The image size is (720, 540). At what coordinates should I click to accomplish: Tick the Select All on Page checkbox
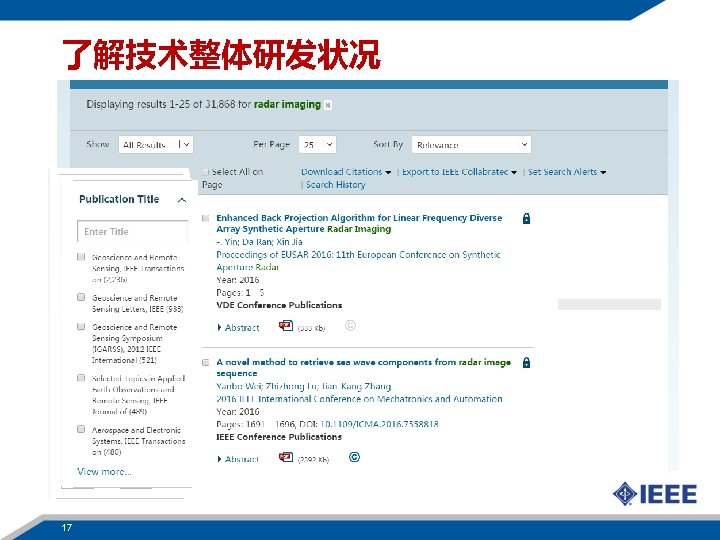pos(206,172)
